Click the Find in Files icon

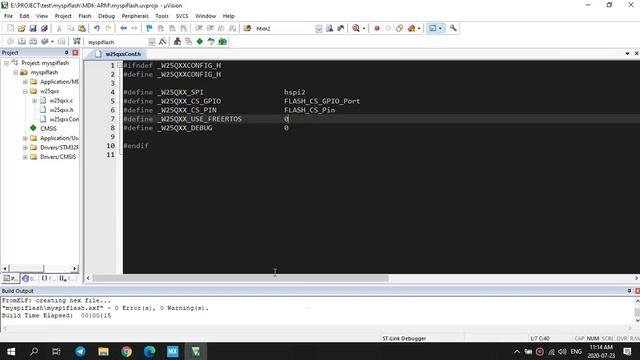247,28
